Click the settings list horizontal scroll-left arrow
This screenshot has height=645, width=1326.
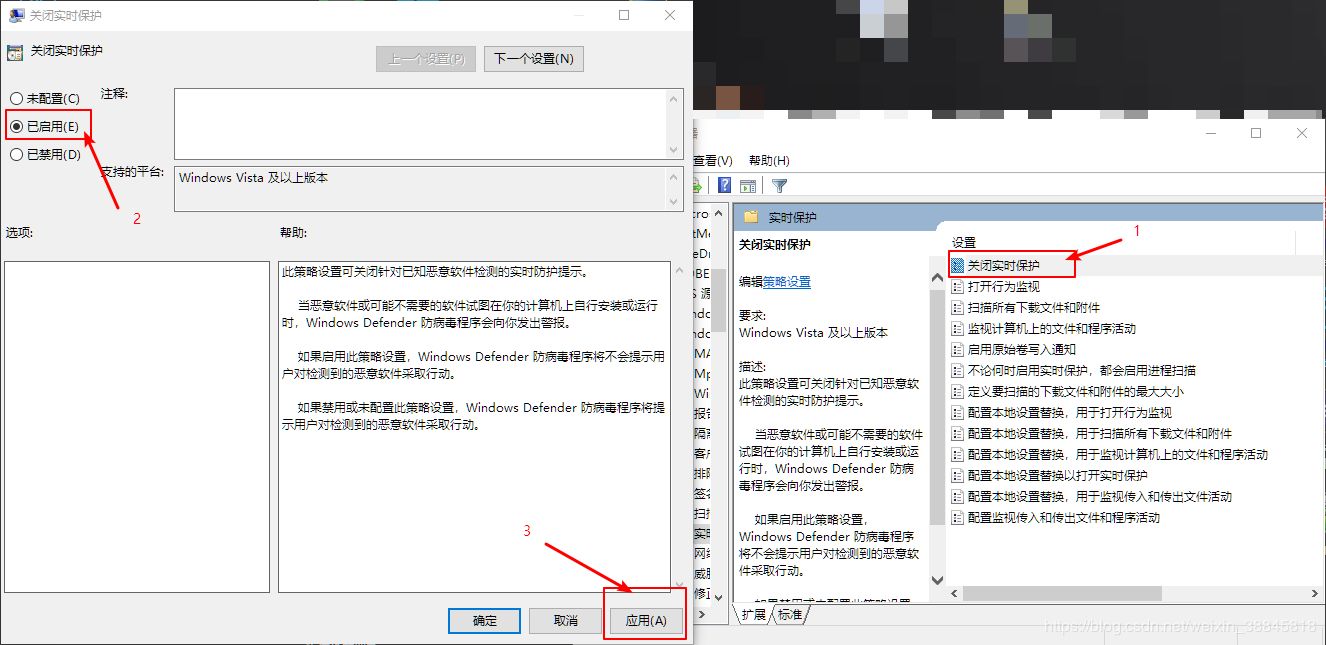(955, 594)
